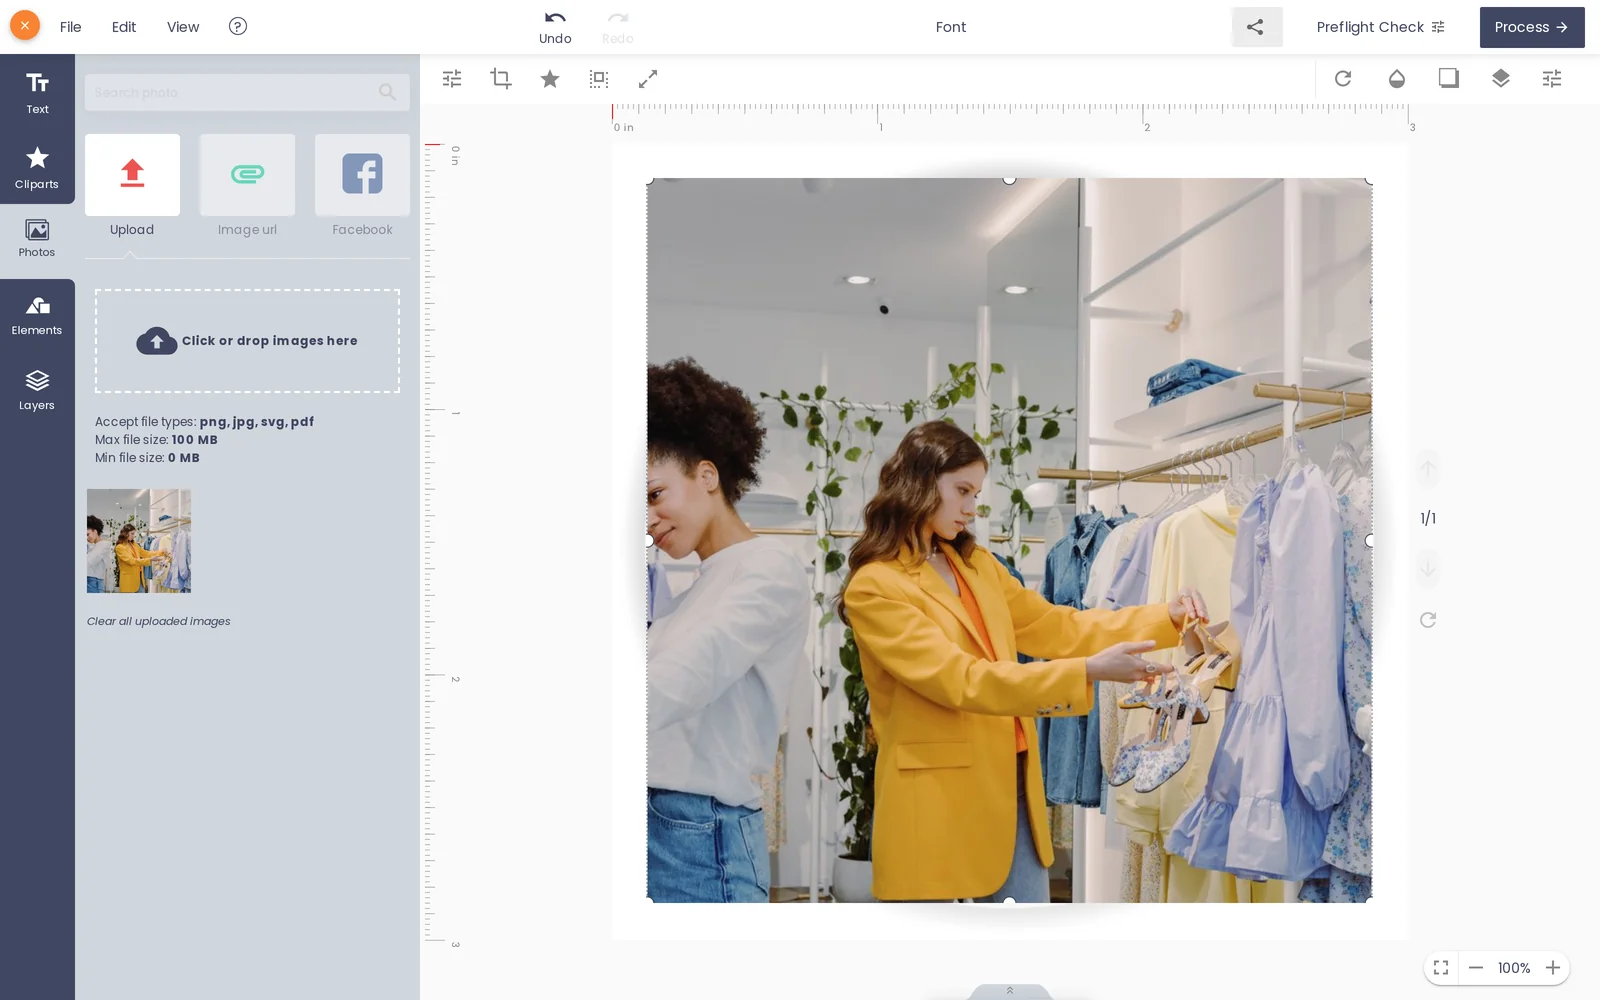Image resolution: width=1600 pixels, height=1000 pixels.
Task: Click the star mask icon
Action: [x=550, y=78]
